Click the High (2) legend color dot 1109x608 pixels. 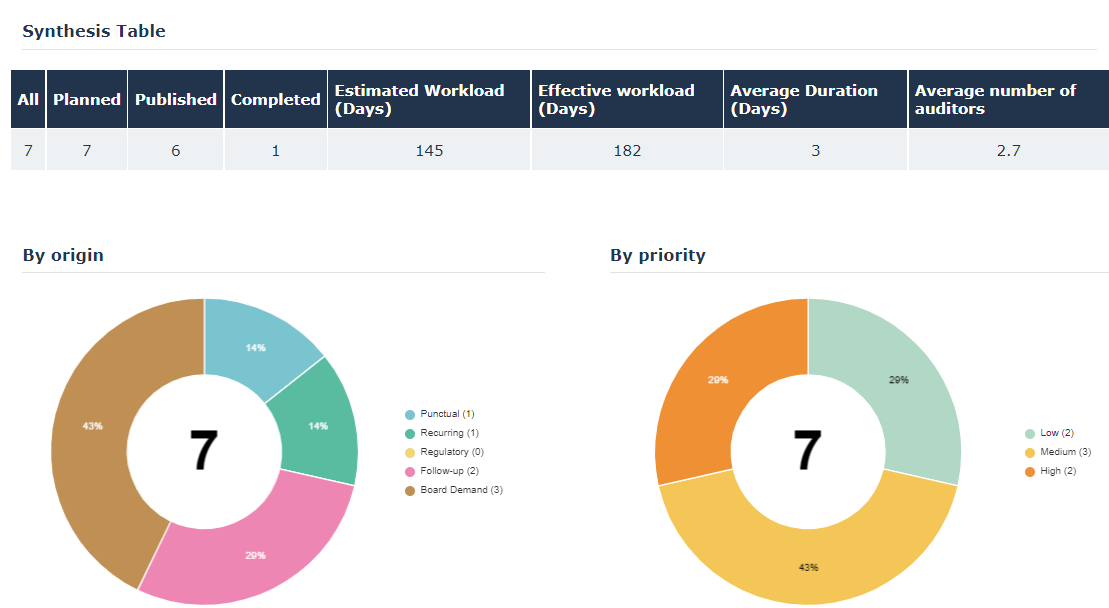[x=1030, y=471]
